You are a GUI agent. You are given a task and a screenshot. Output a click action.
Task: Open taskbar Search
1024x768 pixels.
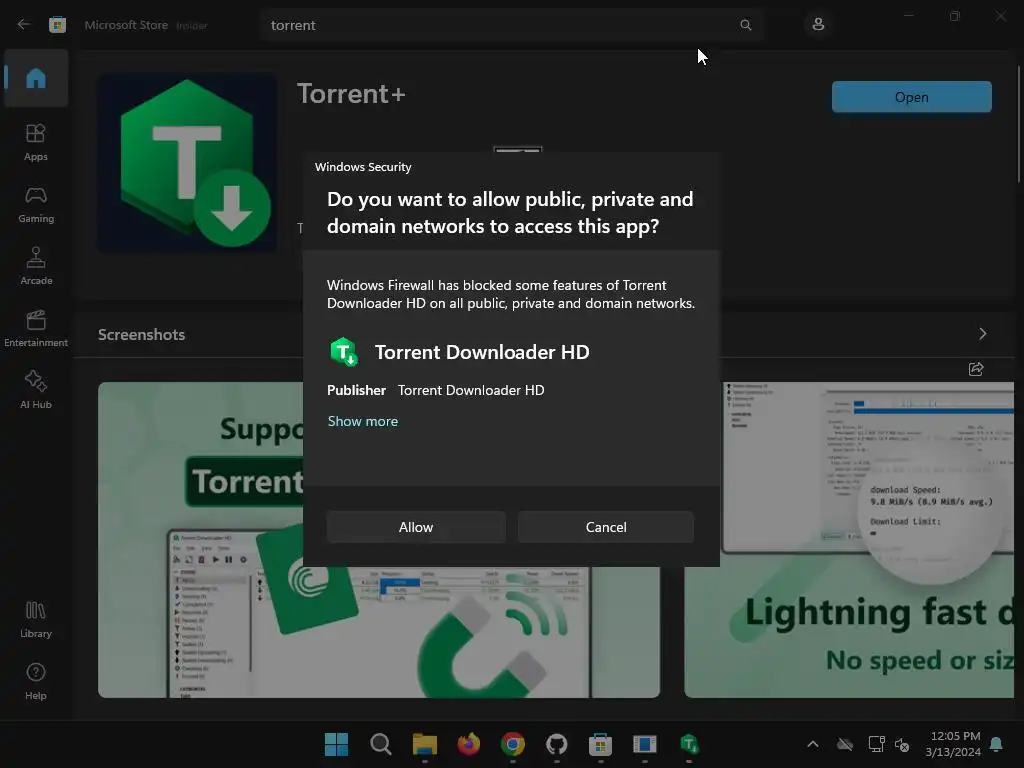point(380,744)
